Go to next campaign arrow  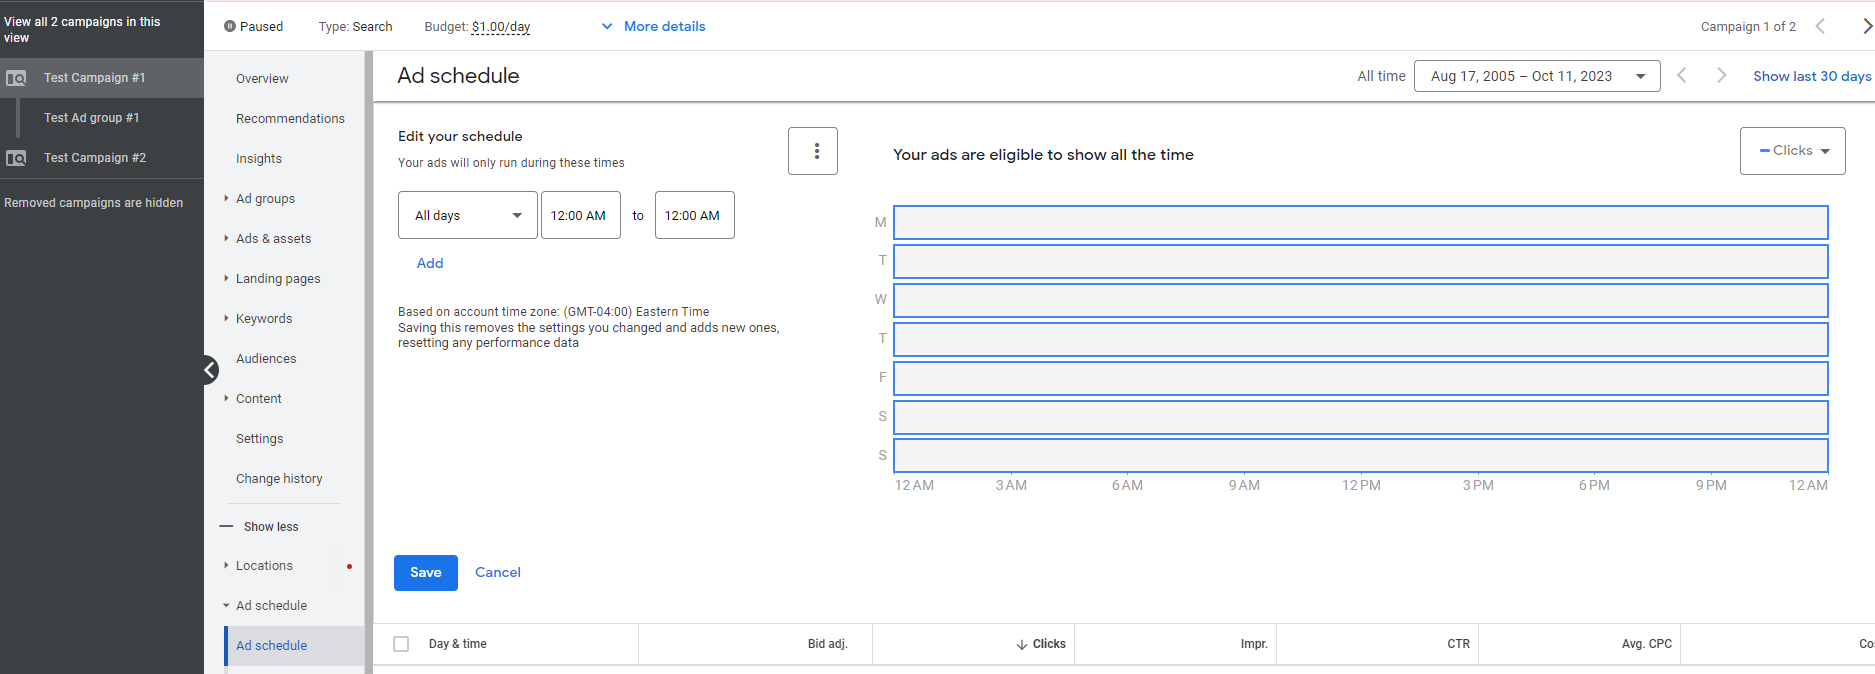(x=1866, y=26)
